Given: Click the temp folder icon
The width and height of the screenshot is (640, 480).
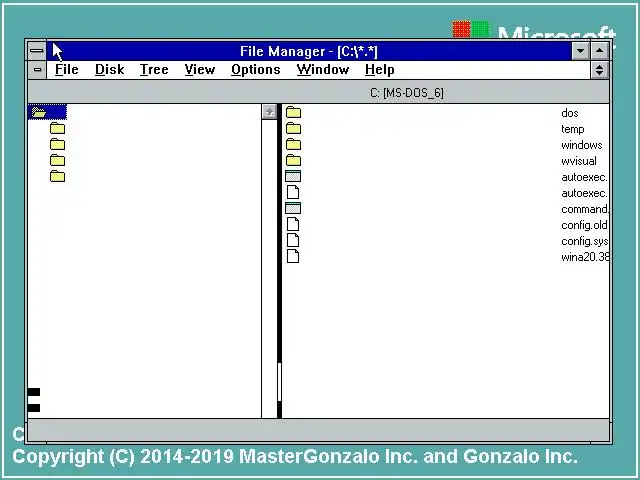Looking at the screenshot, I should (293, 129).
